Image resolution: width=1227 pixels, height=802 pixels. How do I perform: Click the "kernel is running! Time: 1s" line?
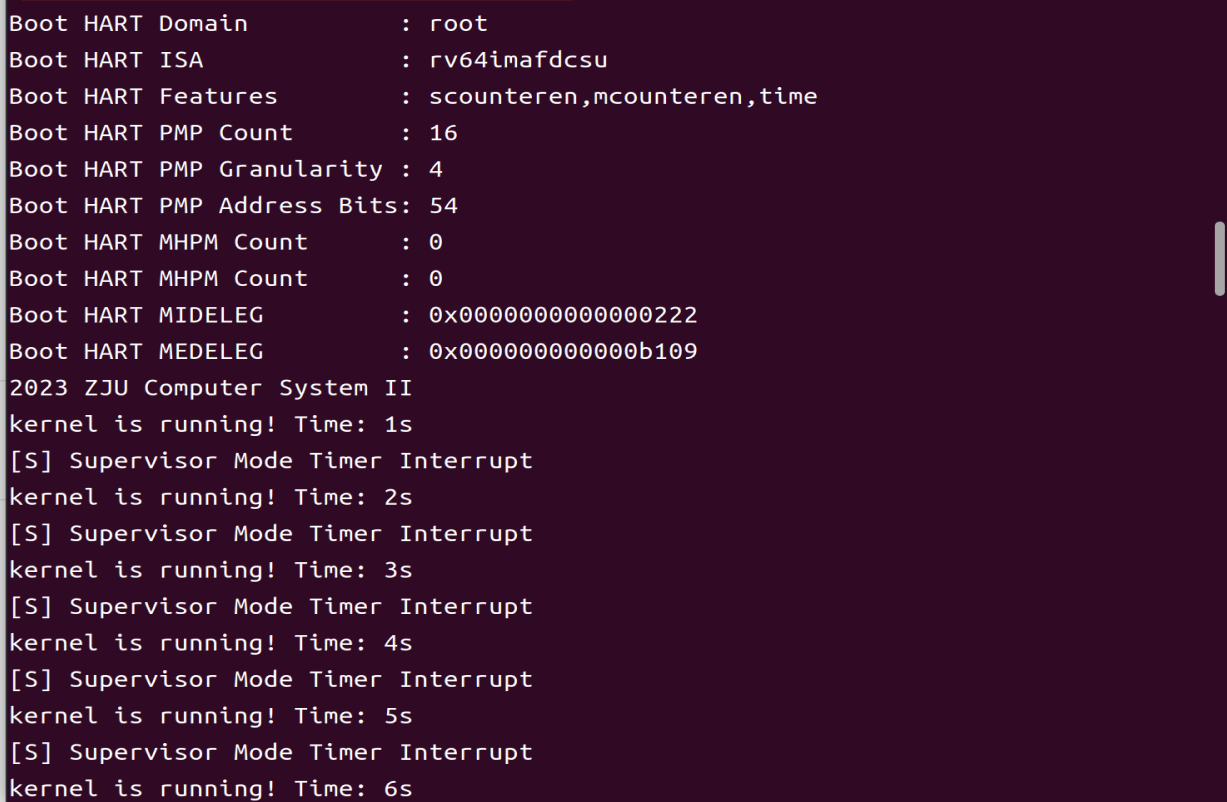210,424
